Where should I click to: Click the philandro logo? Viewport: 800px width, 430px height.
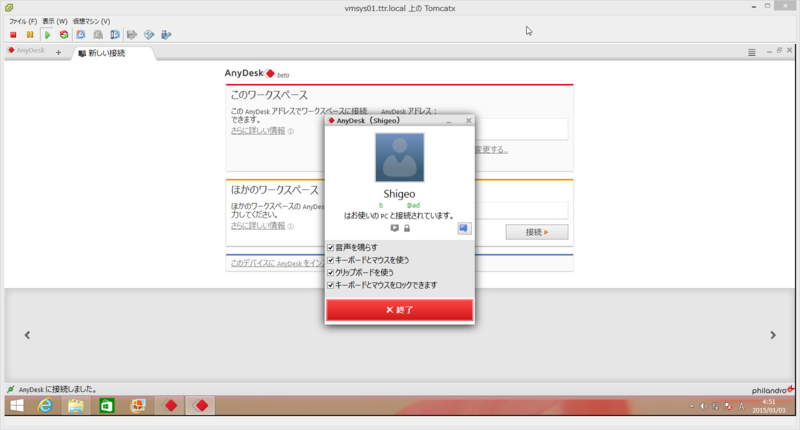pyautogui.click(x=772, y=390)
